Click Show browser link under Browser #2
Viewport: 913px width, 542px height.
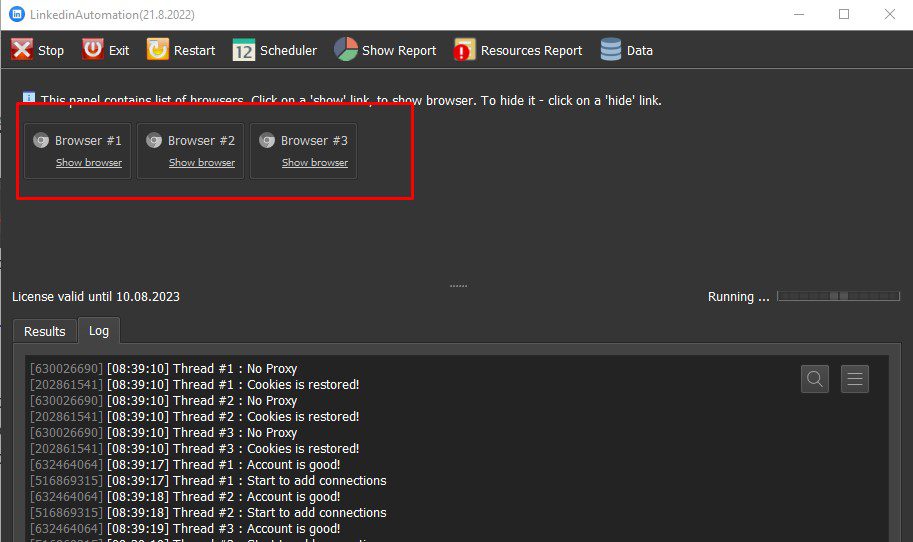(x=202, y=163)
